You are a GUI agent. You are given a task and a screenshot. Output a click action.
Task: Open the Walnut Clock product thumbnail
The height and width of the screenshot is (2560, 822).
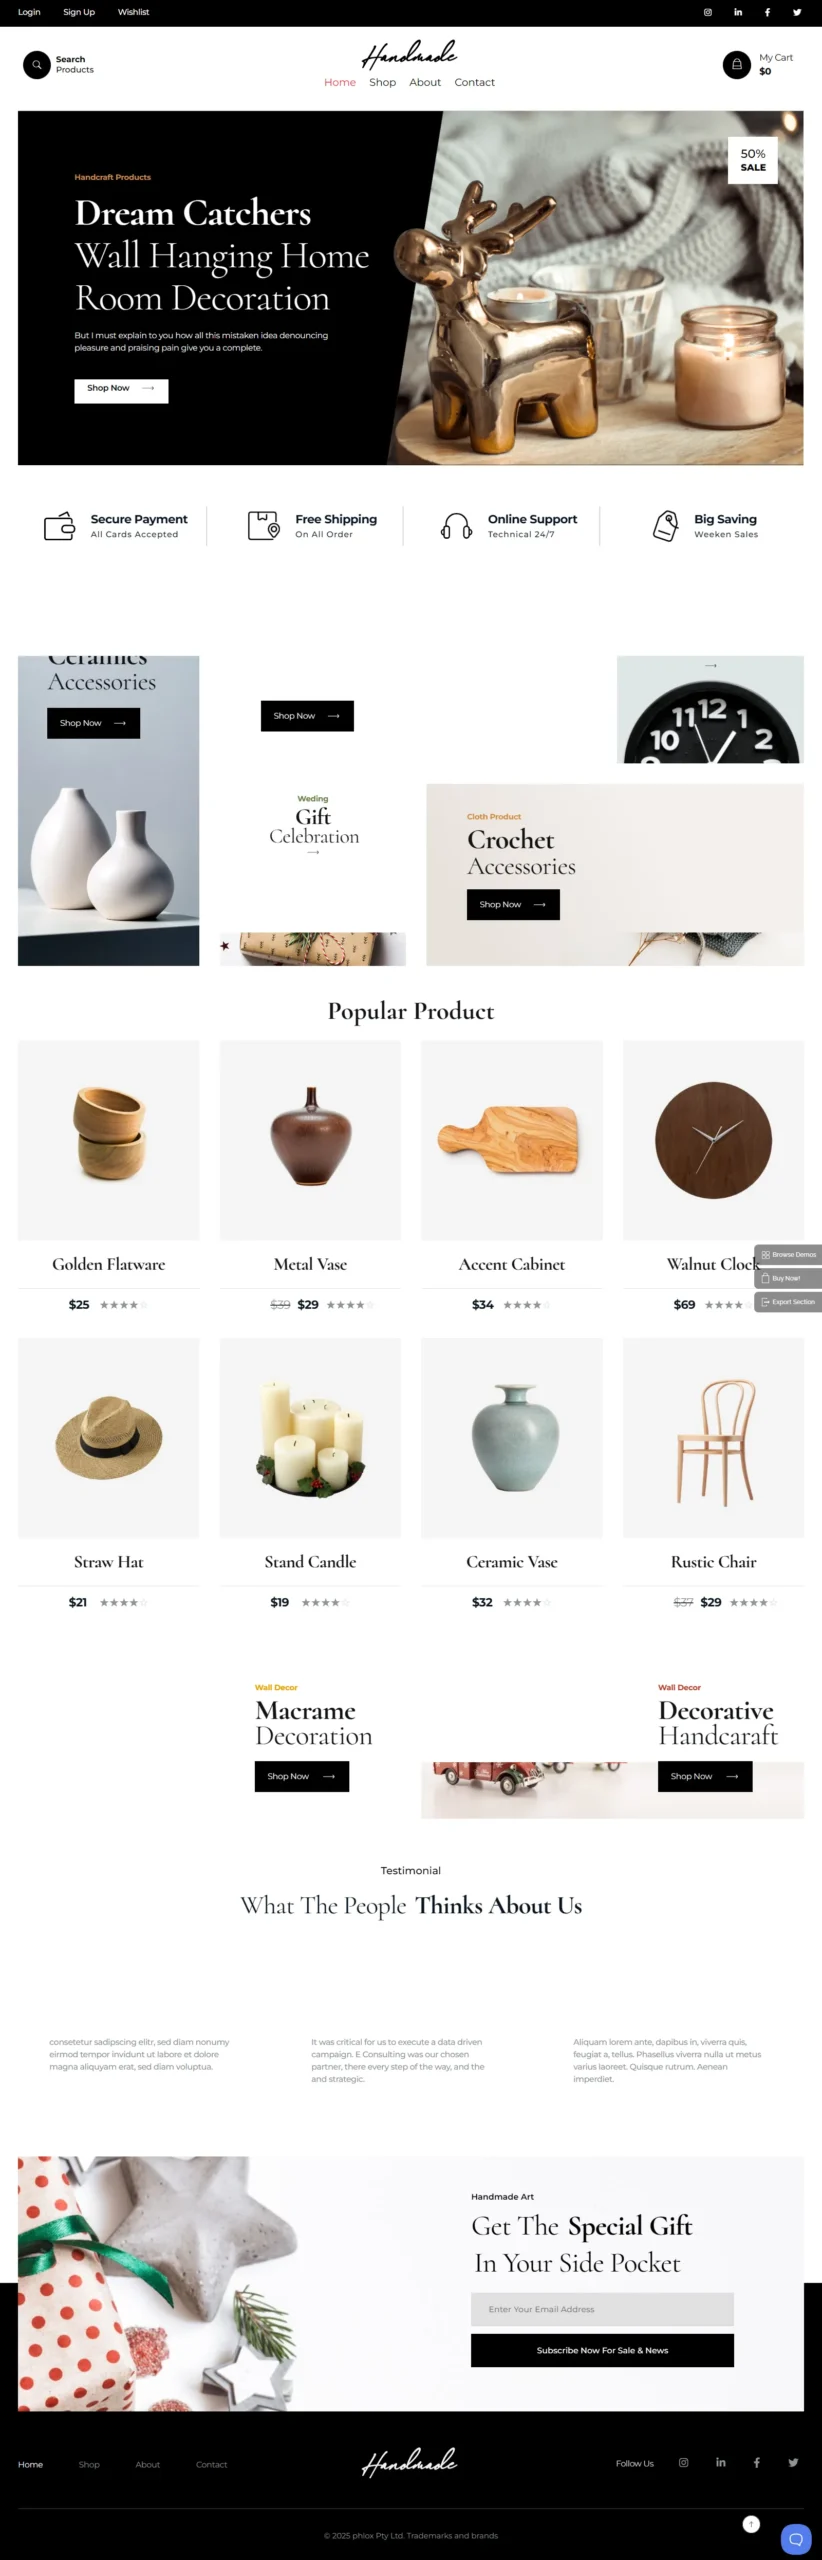[713, 1140]
